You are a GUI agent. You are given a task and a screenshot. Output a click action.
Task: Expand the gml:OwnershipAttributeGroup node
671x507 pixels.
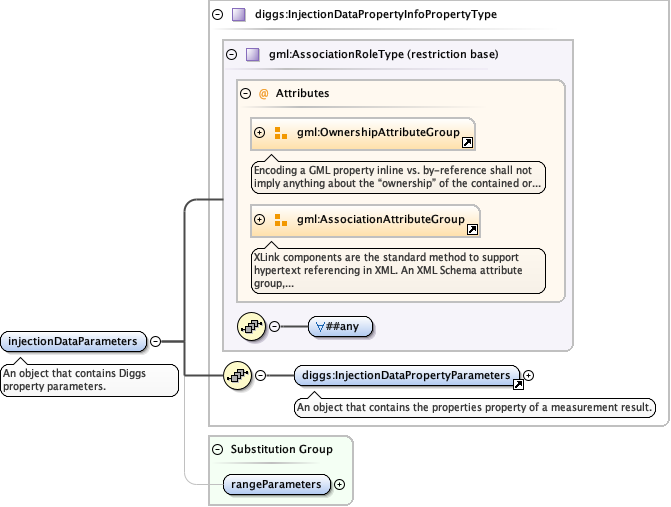click(x=260, y=132)
